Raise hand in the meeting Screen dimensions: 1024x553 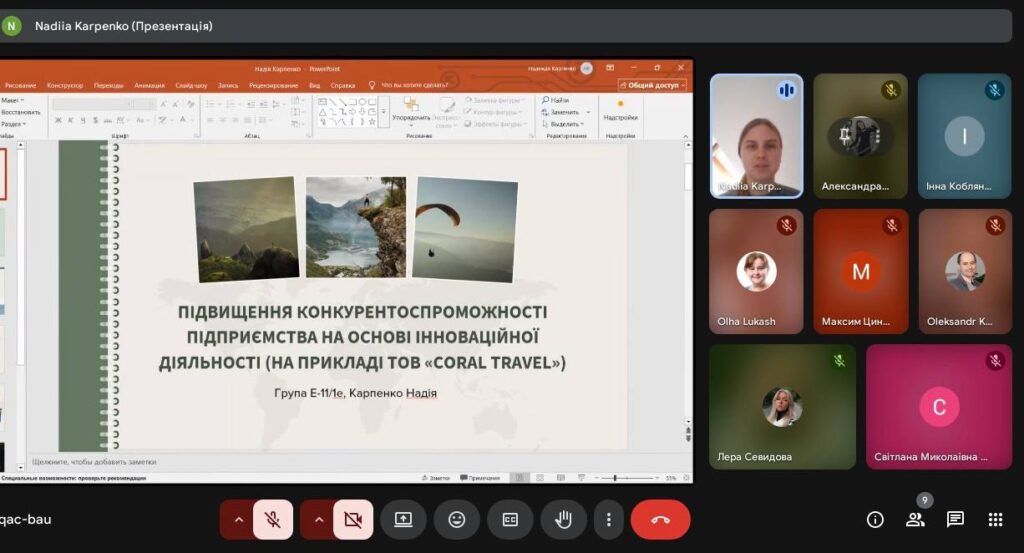click(x=564, y=520)
